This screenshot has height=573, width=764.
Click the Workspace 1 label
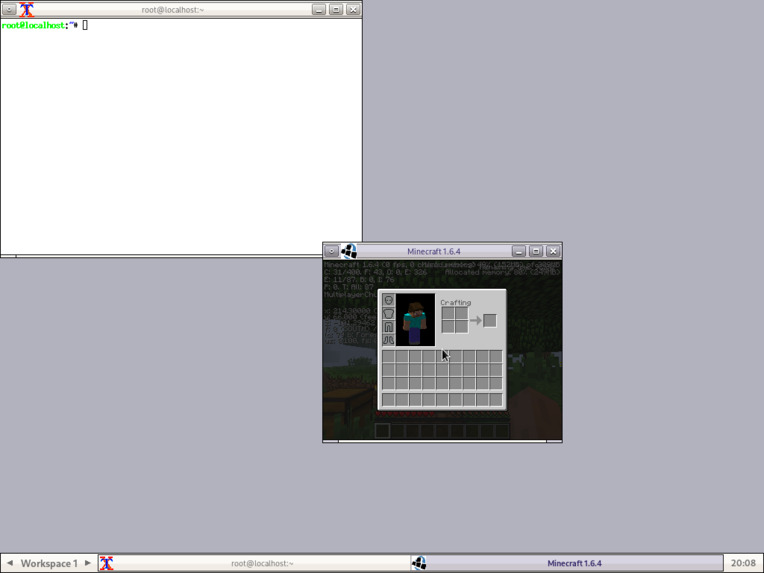click(x=49, y=563)
